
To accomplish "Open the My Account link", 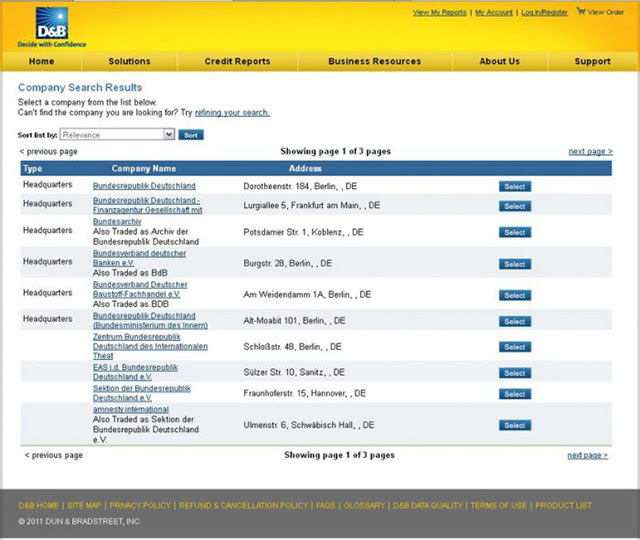I will [x=494, y=12].
